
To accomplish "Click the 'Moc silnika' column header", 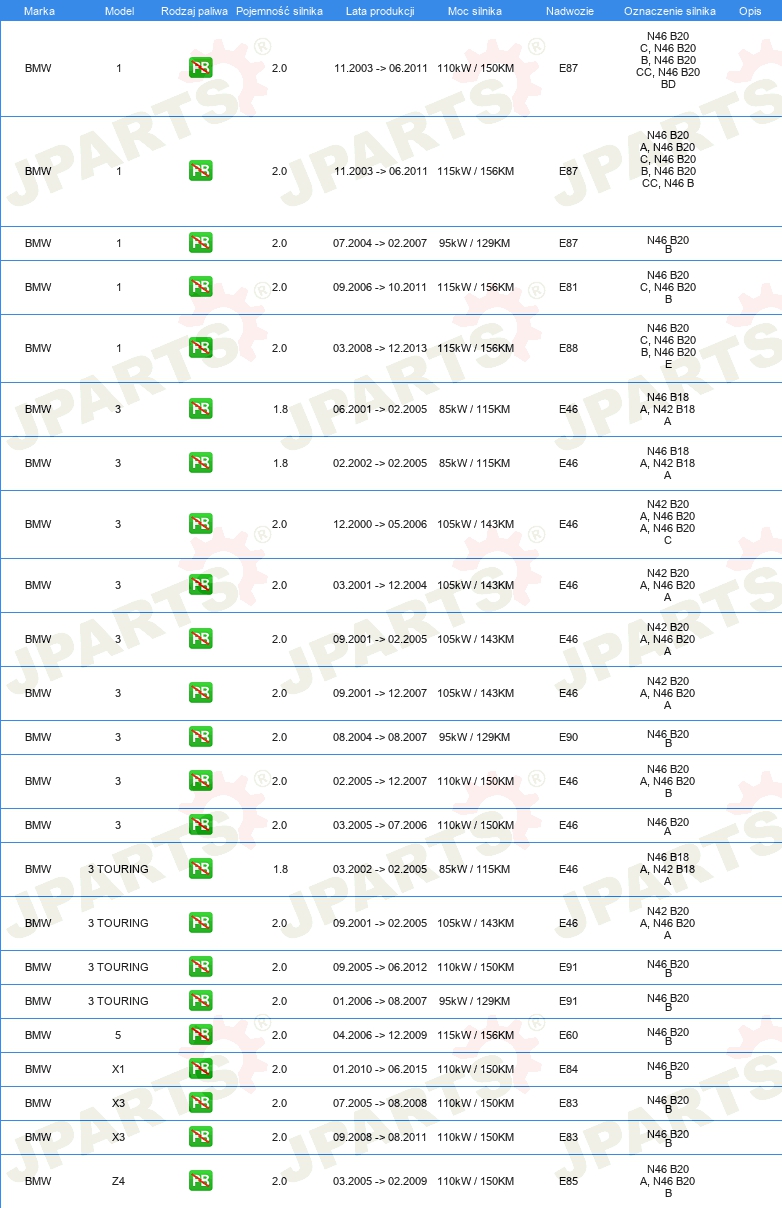I will click(x=475, y=11).
